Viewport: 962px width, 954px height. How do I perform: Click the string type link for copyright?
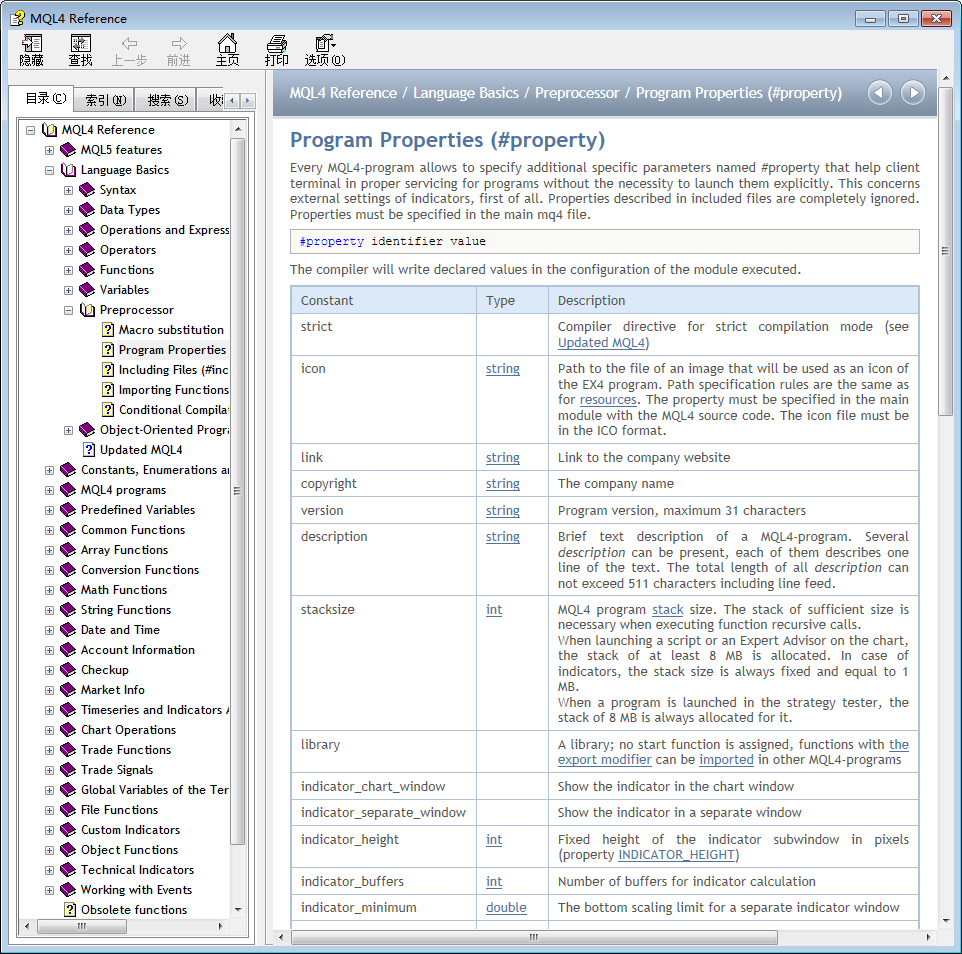click(502, 484)
